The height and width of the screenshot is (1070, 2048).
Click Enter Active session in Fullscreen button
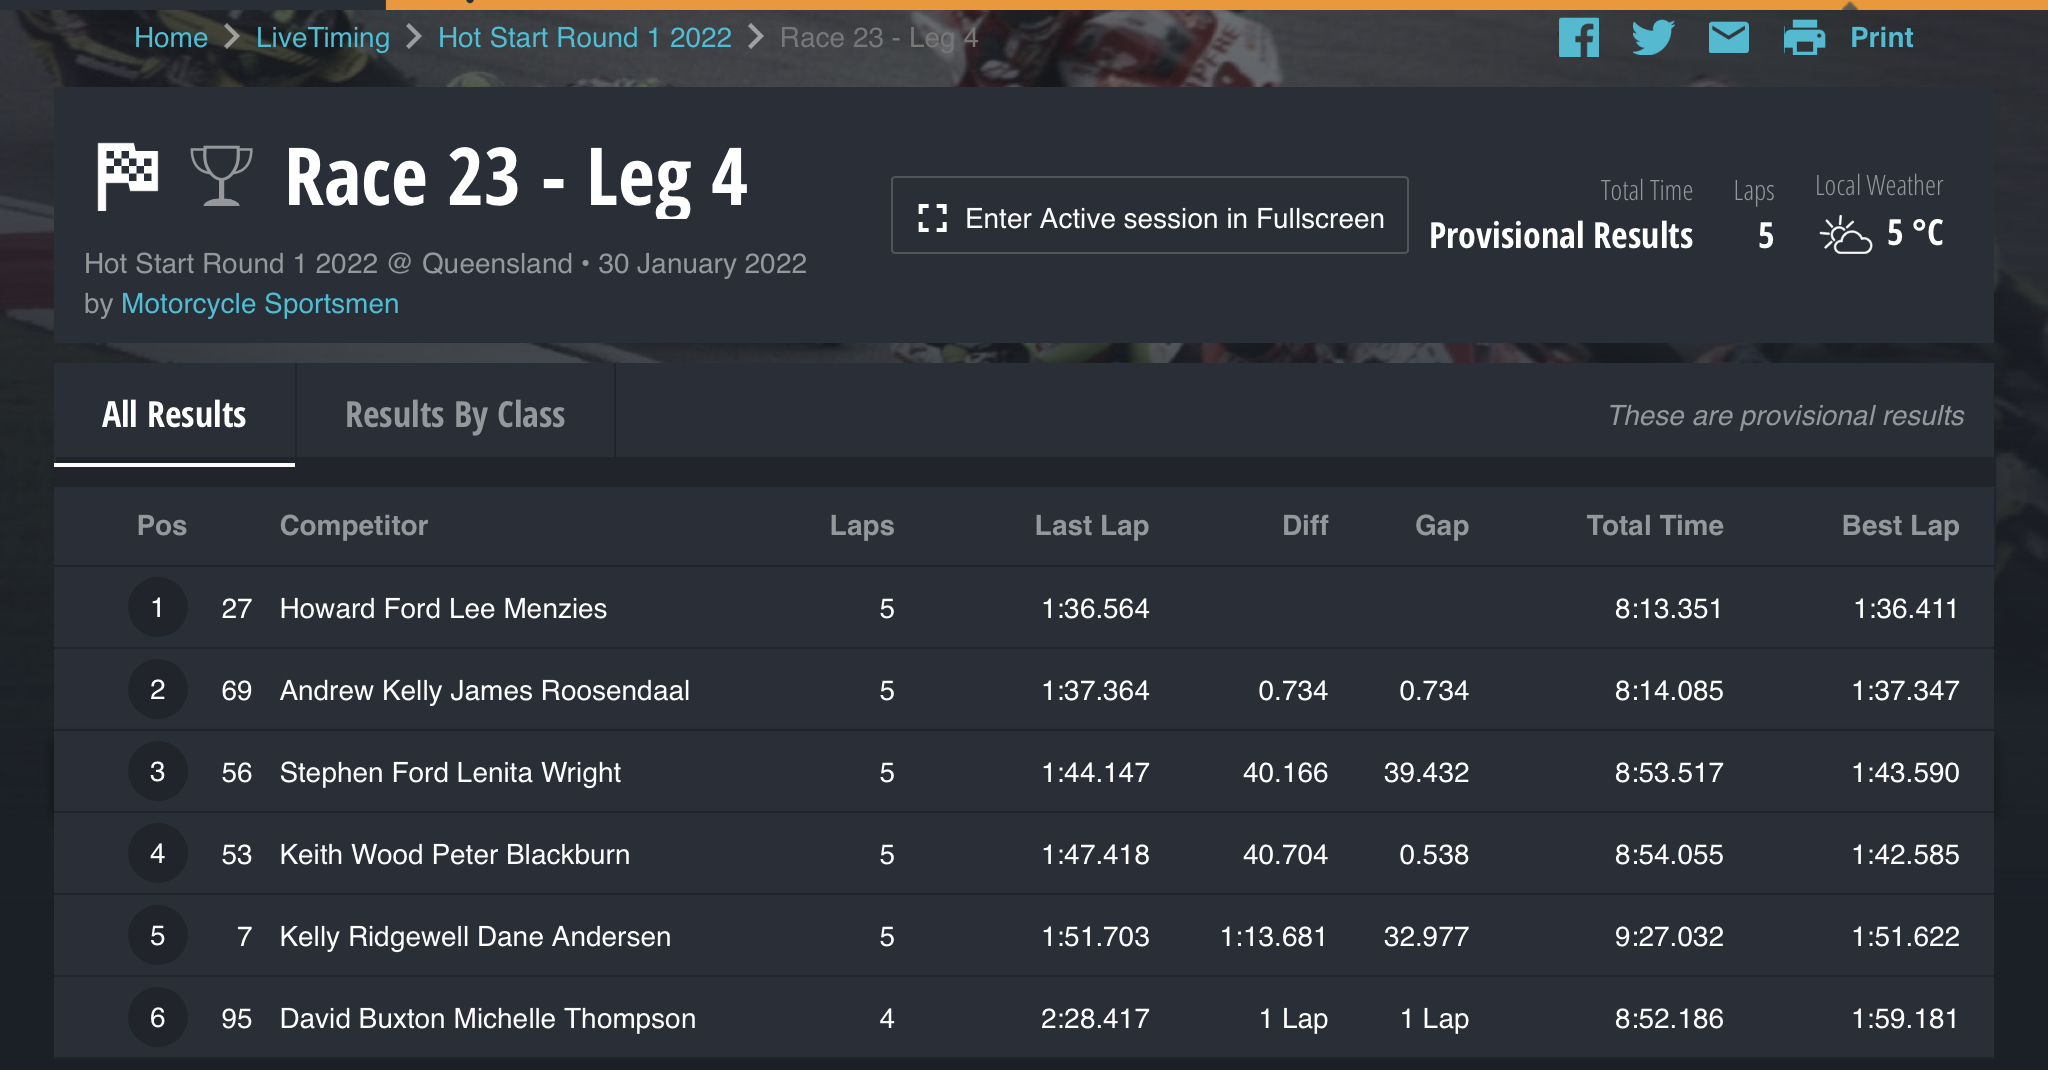click(x=1150, y=215)
